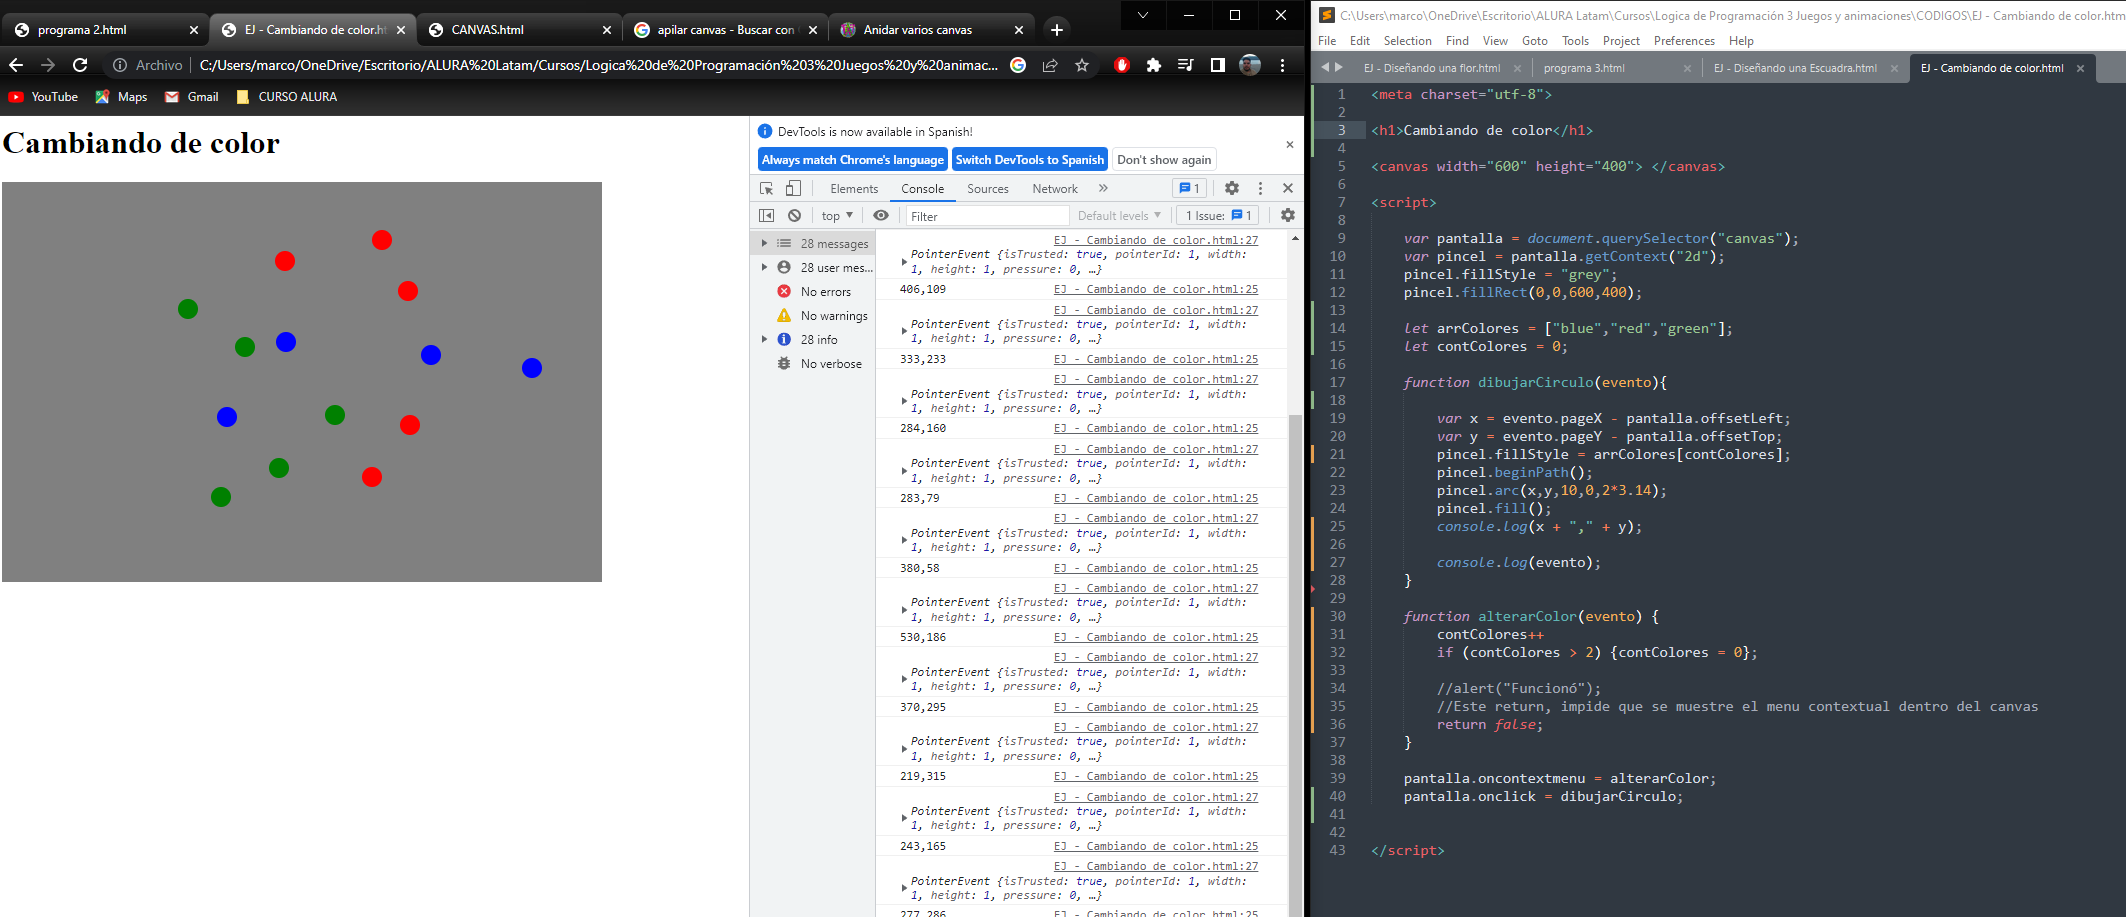Open Sublime Text File menu
Viewport: 2126px width, 917px height.
(x=1327, y=41)
